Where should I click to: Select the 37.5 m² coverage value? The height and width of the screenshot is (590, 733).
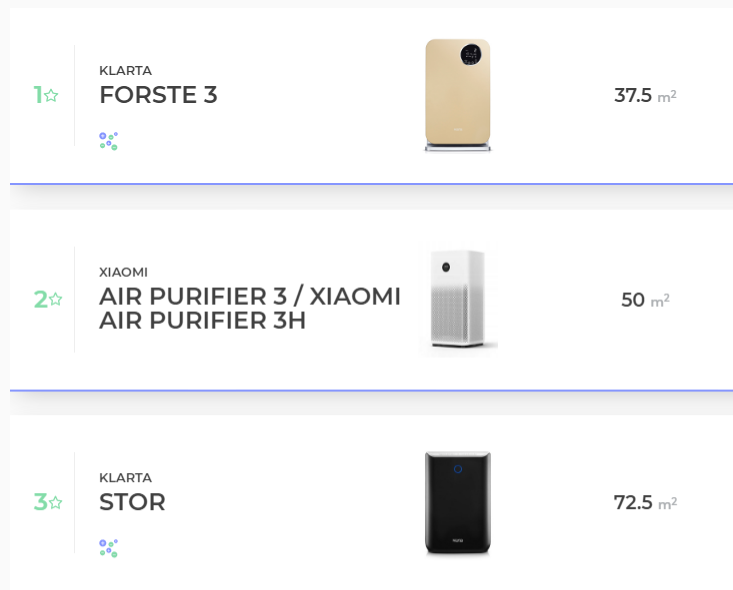(x=645, y=95)
